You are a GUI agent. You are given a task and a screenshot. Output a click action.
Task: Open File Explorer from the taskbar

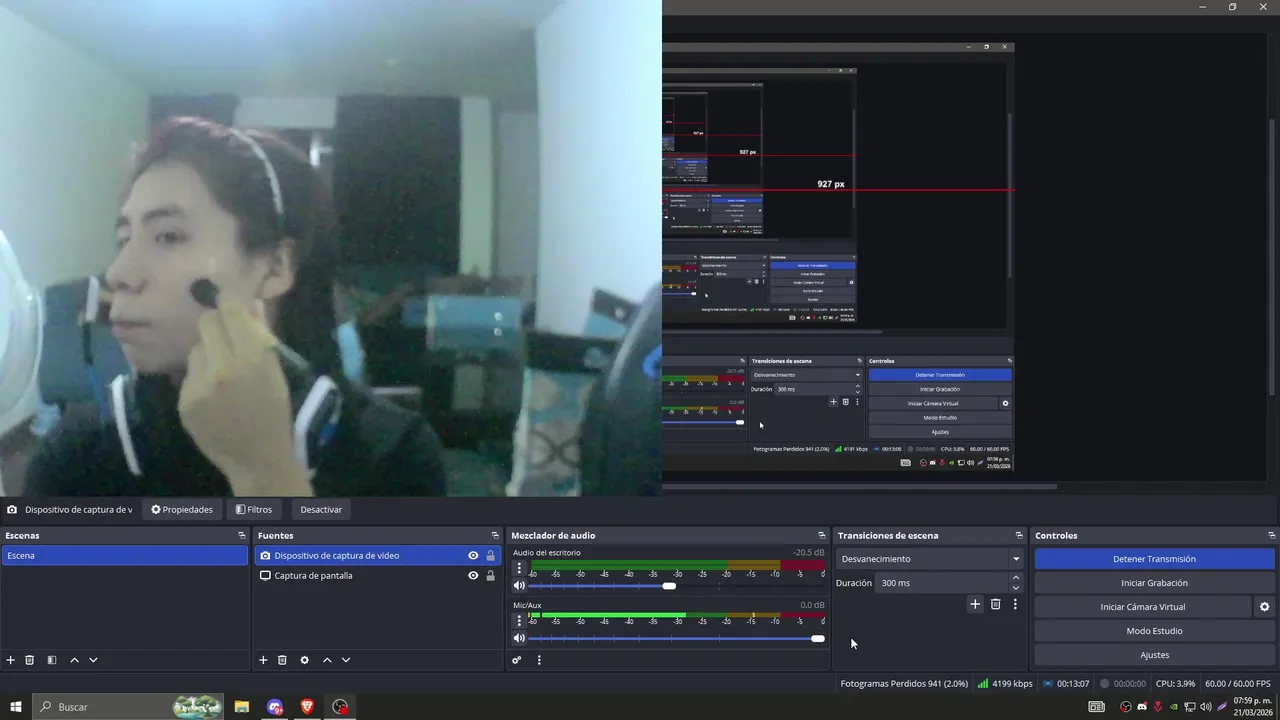pyautogui.click(x=242, y=707)
